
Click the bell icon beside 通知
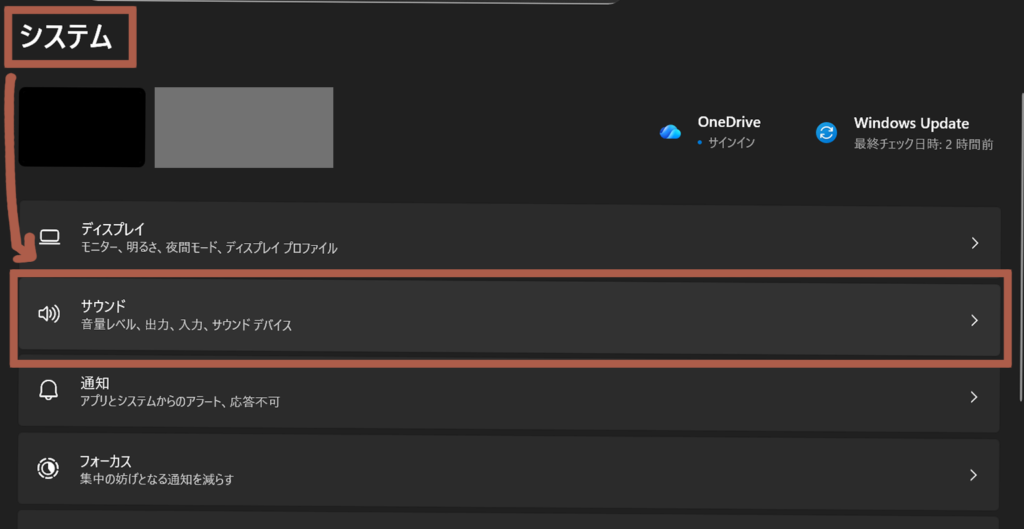point(49,391)
